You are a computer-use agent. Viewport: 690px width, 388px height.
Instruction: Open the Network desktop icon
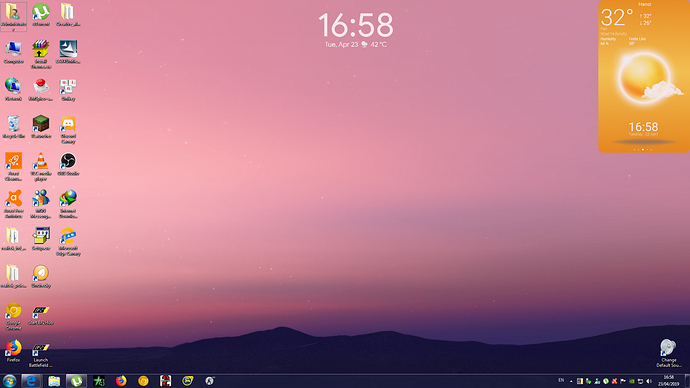click(x=13, y=89)
